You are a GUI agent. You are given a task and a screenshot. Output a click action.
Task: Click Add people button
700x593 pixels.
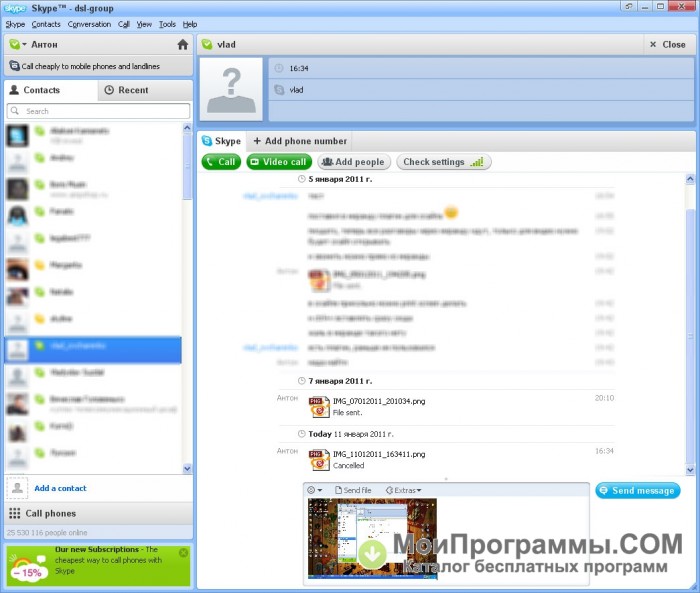click(354, 162)
